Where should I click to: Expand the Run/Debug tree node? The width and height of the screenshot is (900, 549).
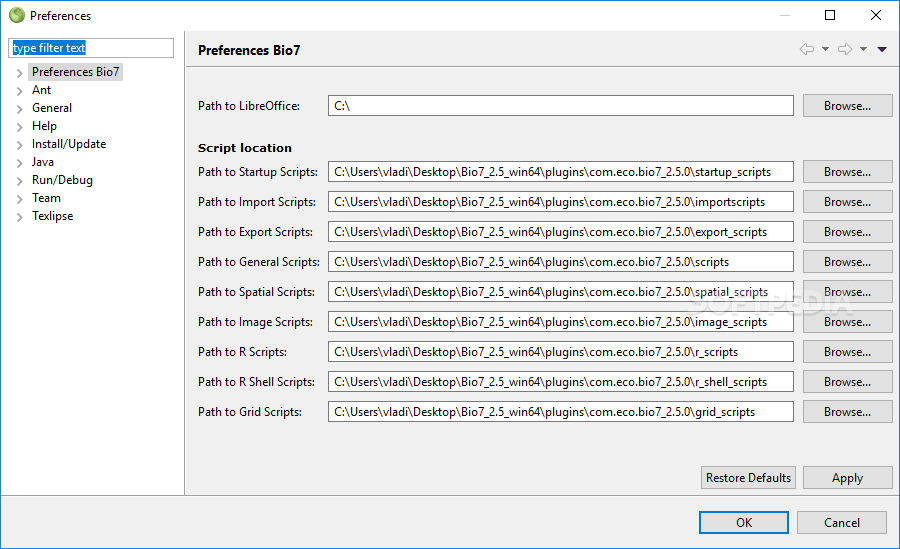click(20, 181)
